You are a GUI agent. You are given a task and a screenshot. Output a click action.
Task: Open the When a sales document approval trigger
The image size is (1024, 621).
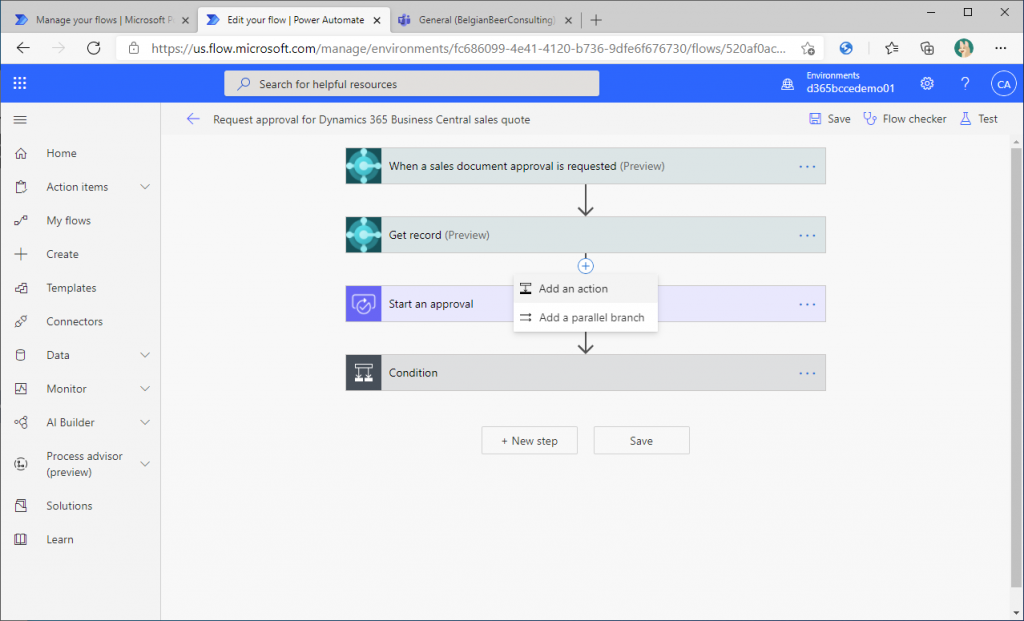point(585,166)
